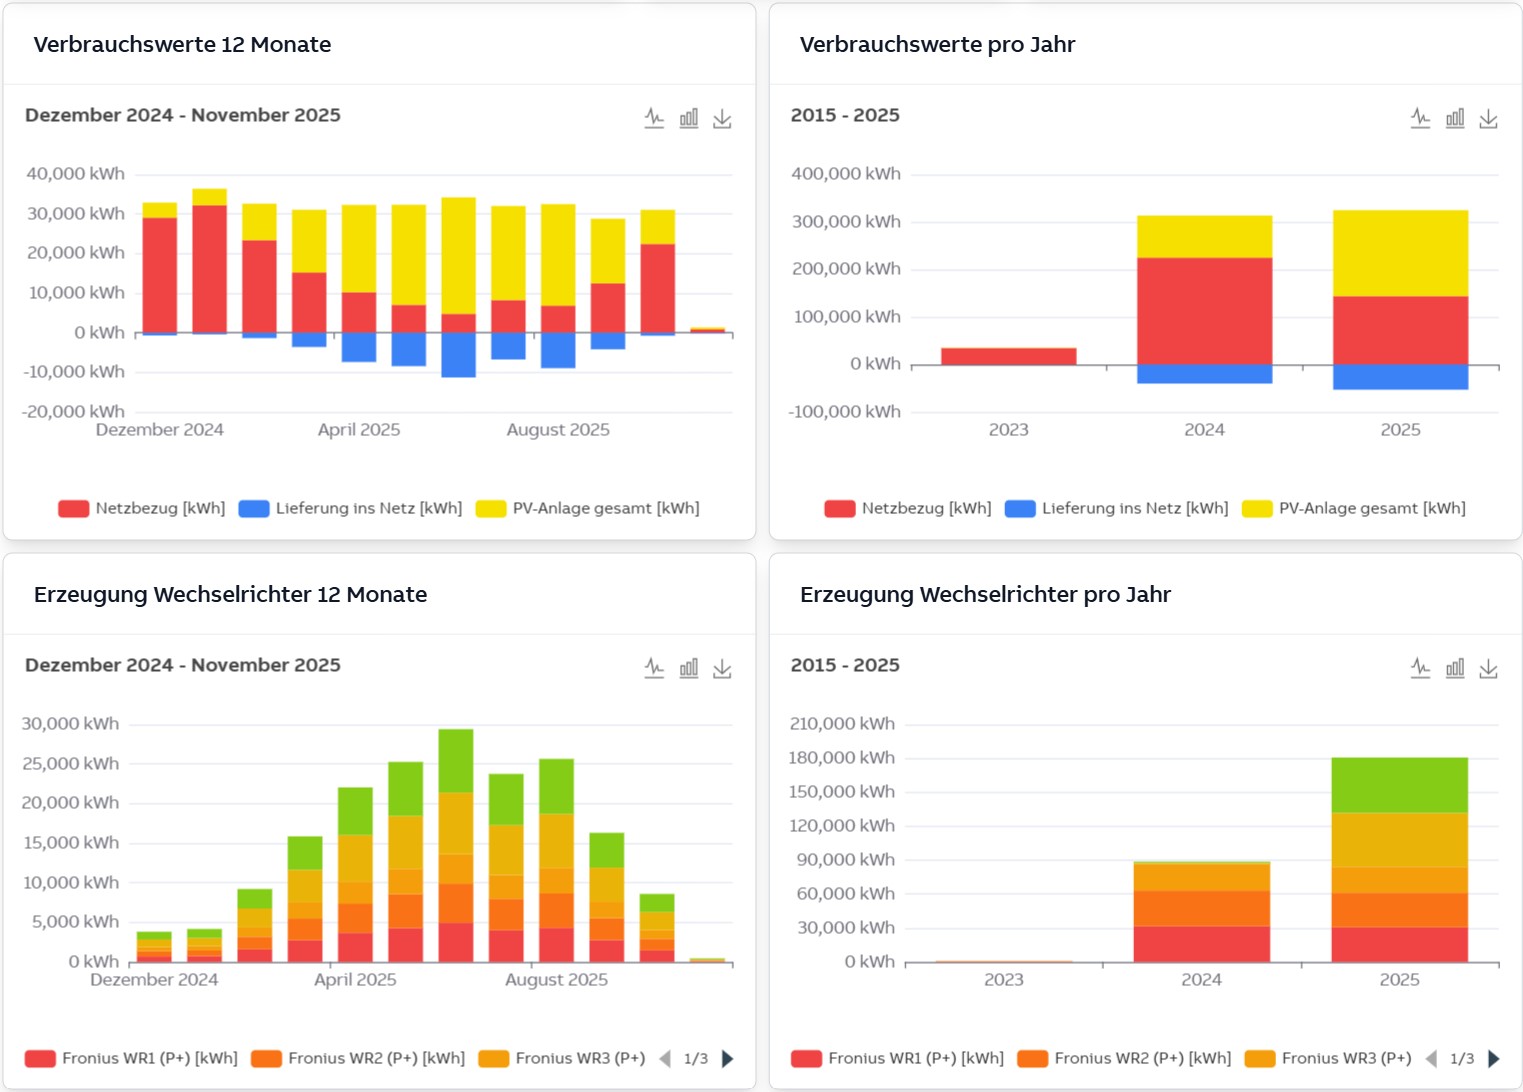
Task: Switch 12-month consumption chart to line view
Action: pos(654,118)
